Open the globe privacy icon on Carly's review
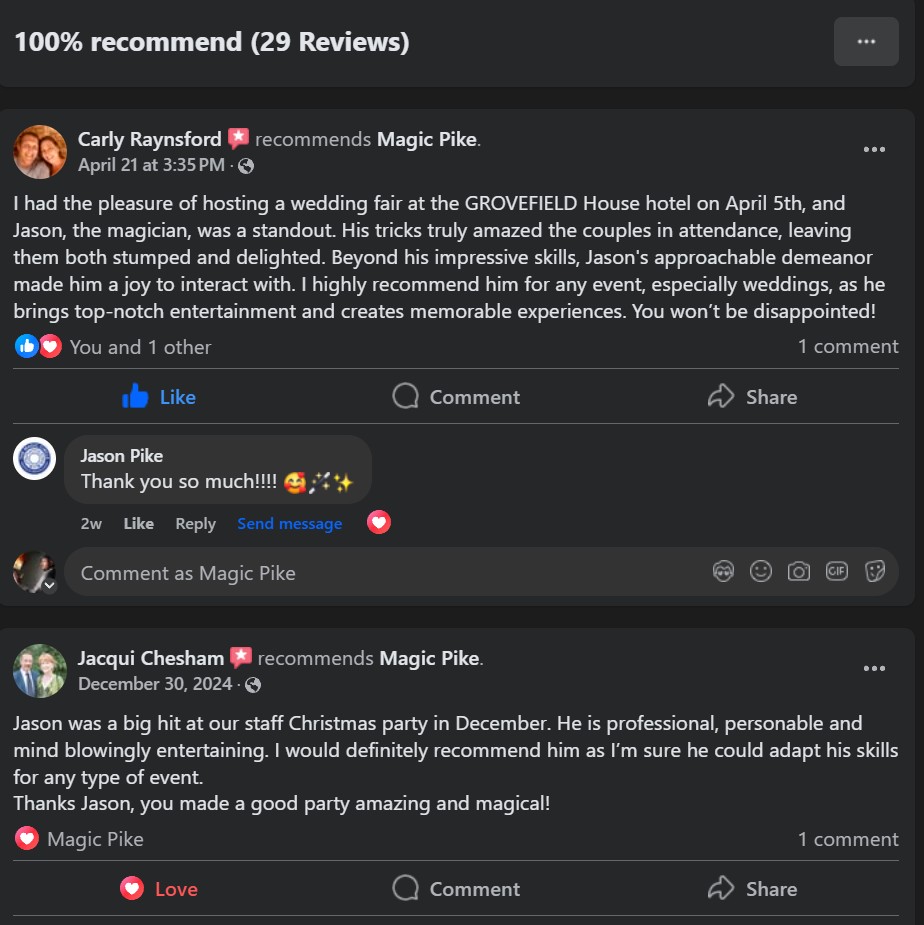Viewport: 924px width, 925px height. (246, 166)
